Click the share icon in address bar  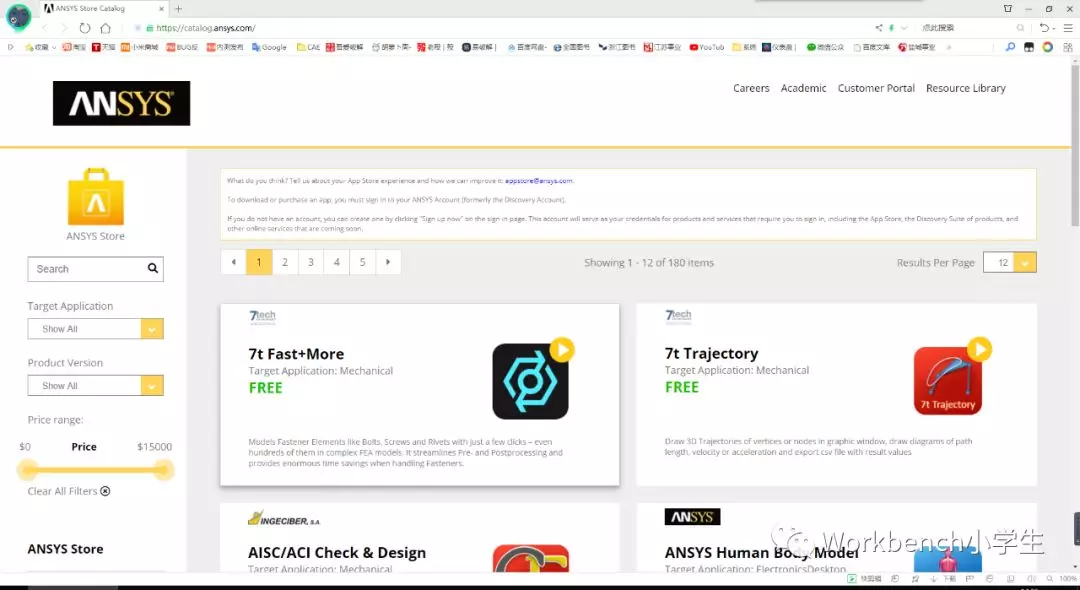(878, 28)
